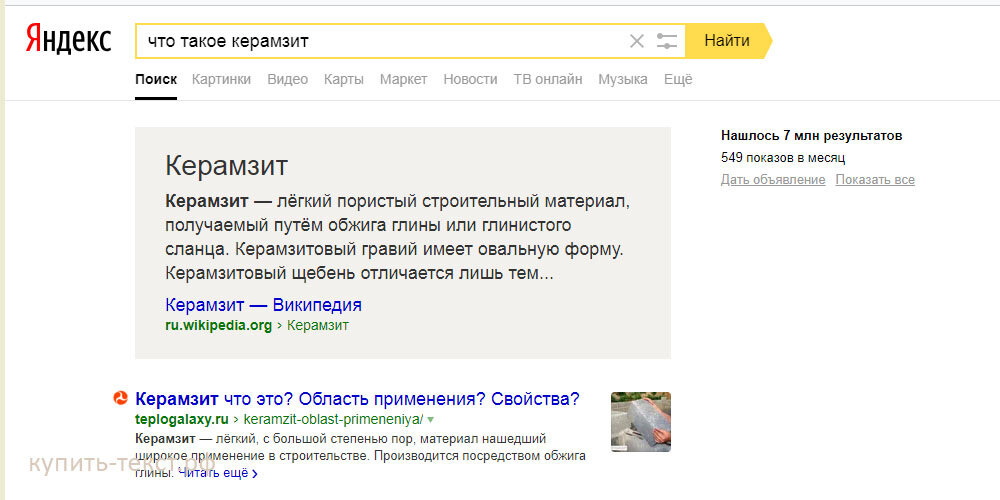Select the Поиск tab
Image resolution: width=1000 pixels, height=500 pixels.
click(x=156, y=80)
